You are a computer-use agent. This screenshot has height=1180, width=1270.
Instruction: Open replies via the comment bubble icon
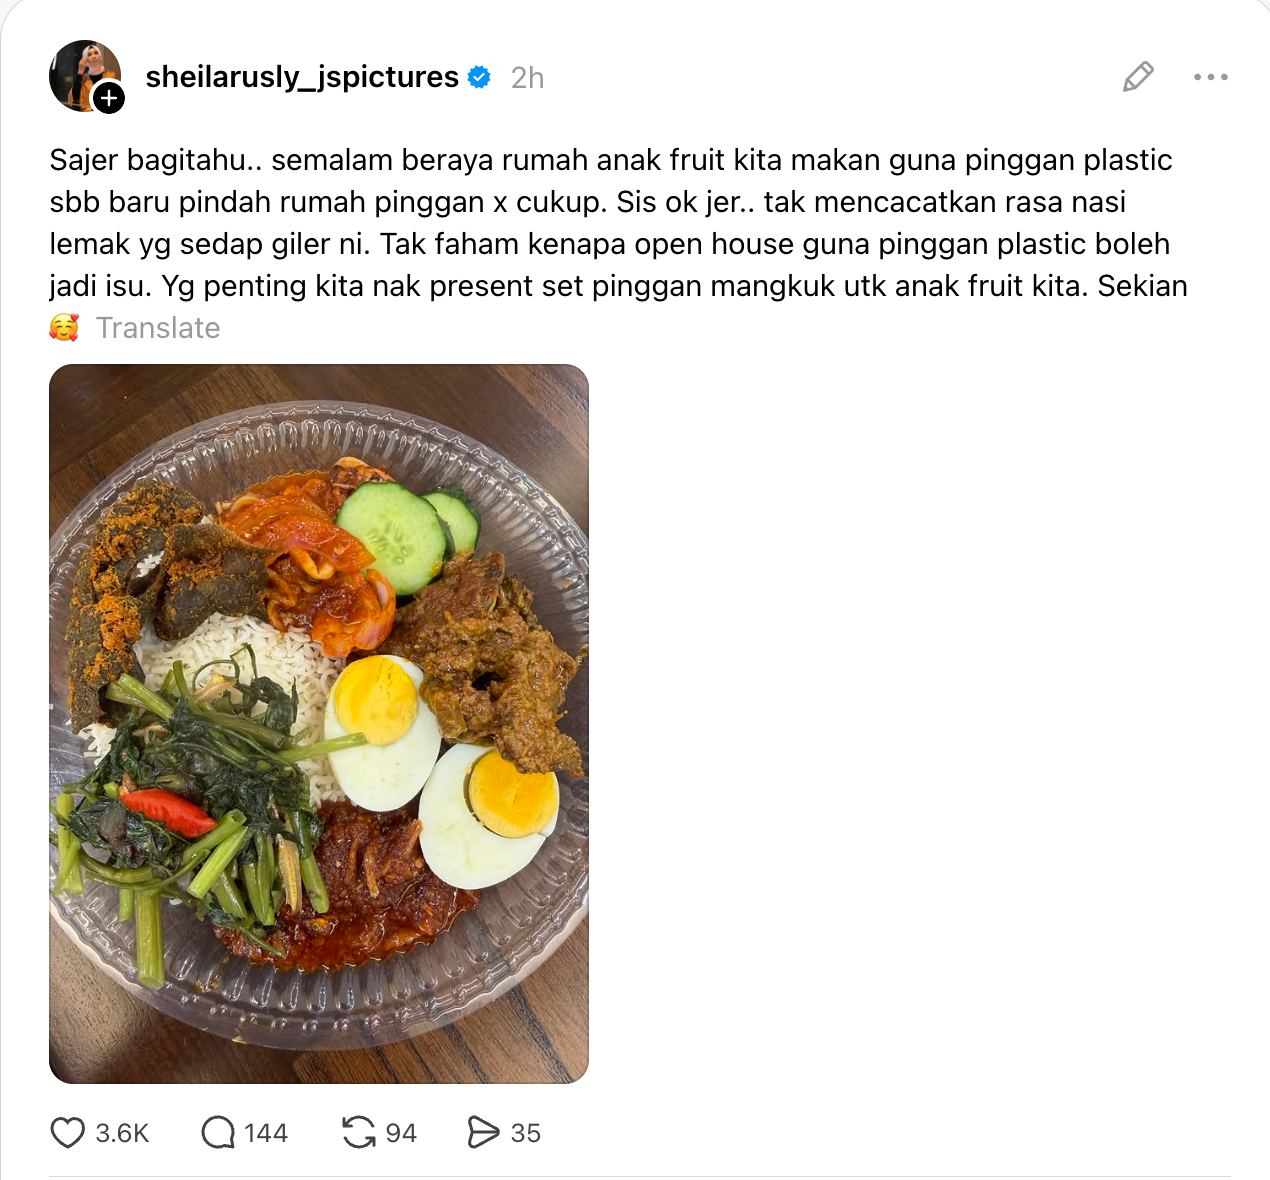217,1133
